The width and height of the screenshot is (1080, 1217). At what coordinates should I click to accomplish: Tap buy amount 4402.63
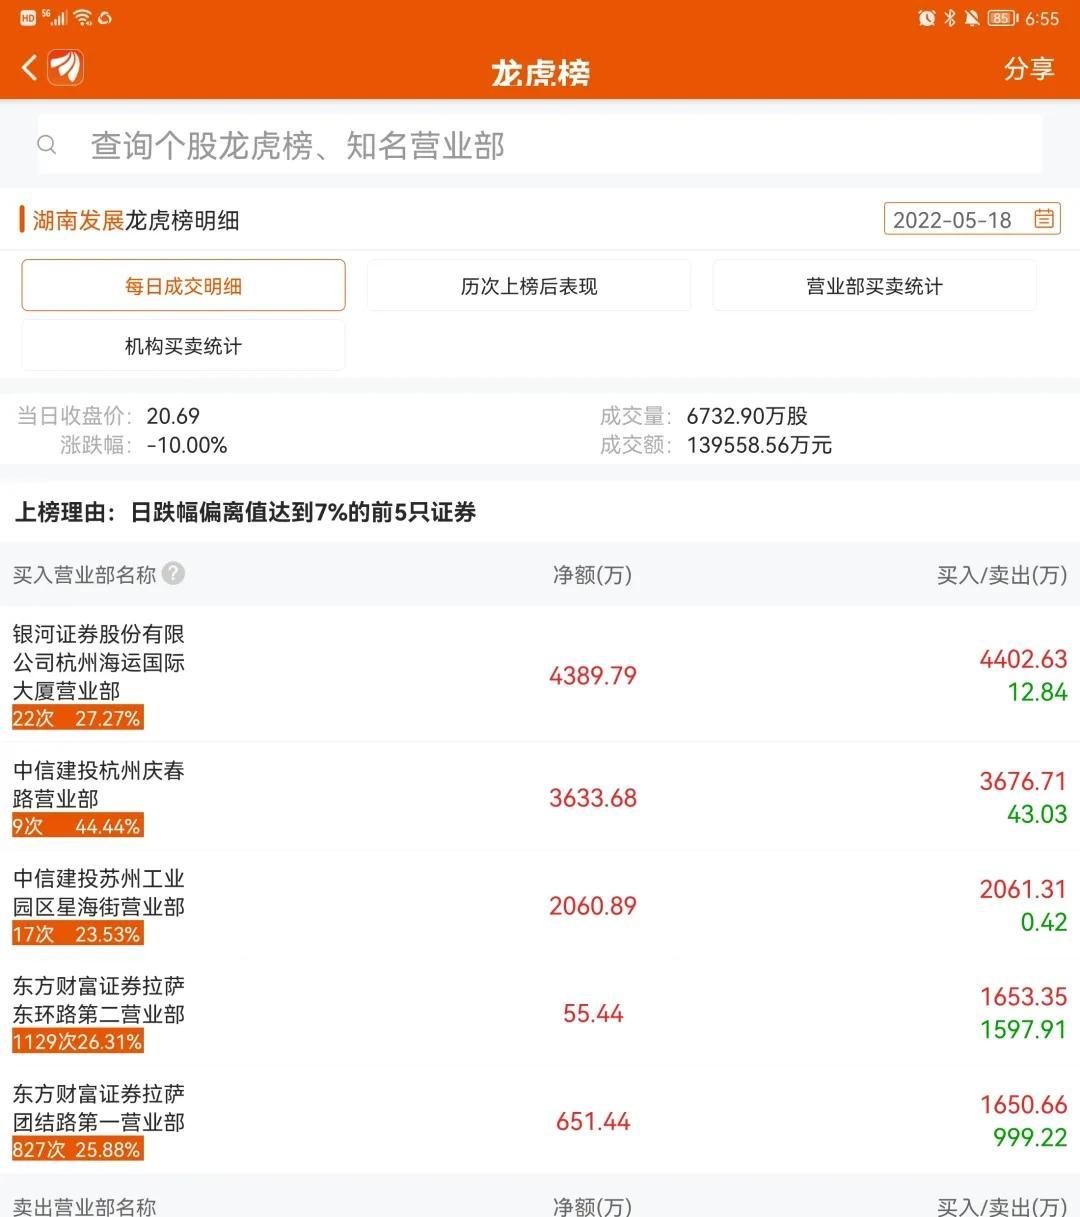1023,659
